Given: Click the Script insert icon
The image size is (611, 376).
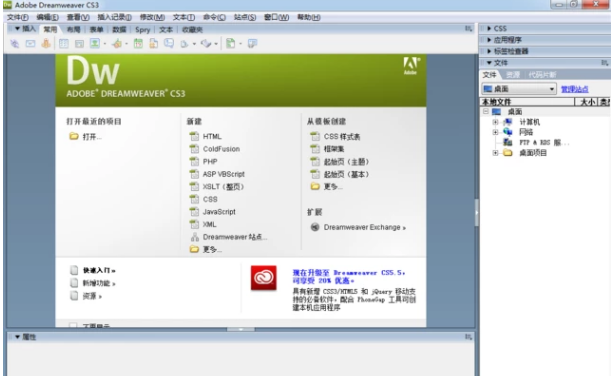Looking at the screenshot, I should (x=206, y=44).
